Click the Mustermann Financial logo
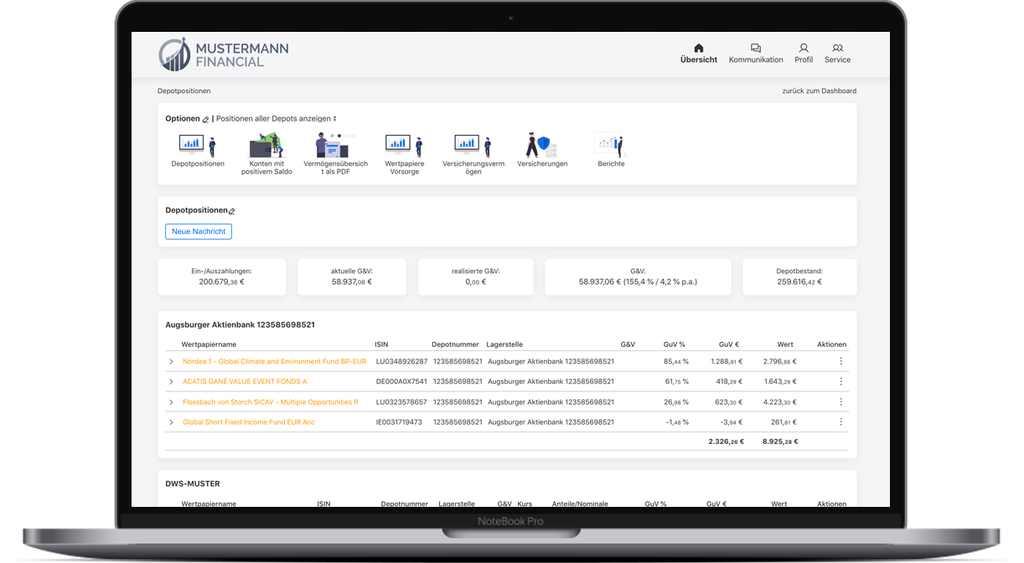This screenshot has width=1024, height=563. coord(223,54)
